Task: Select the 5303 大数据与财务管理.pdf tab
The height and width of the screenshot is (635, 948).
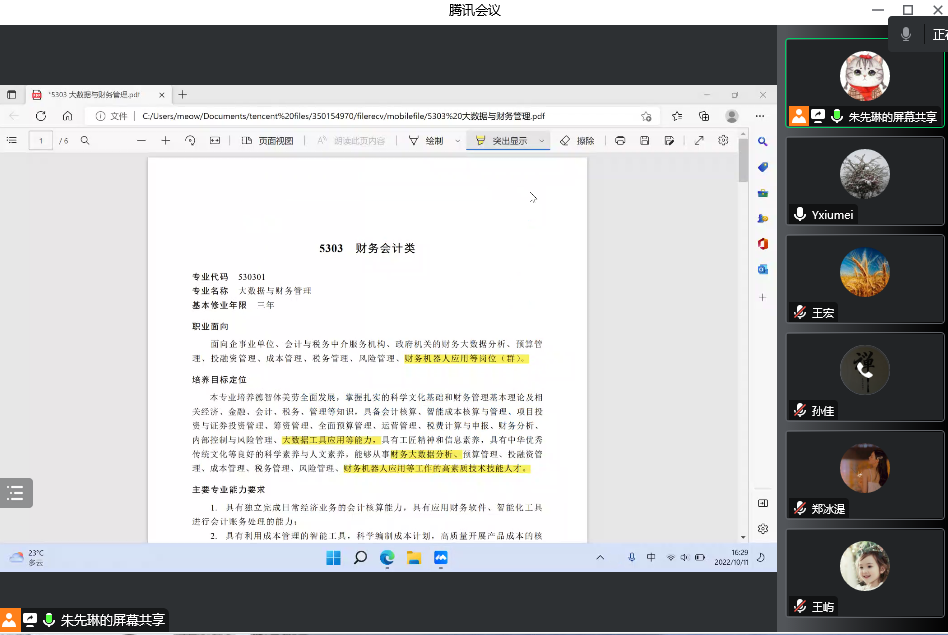Action: pyautogui.click(x=92, y=94)
